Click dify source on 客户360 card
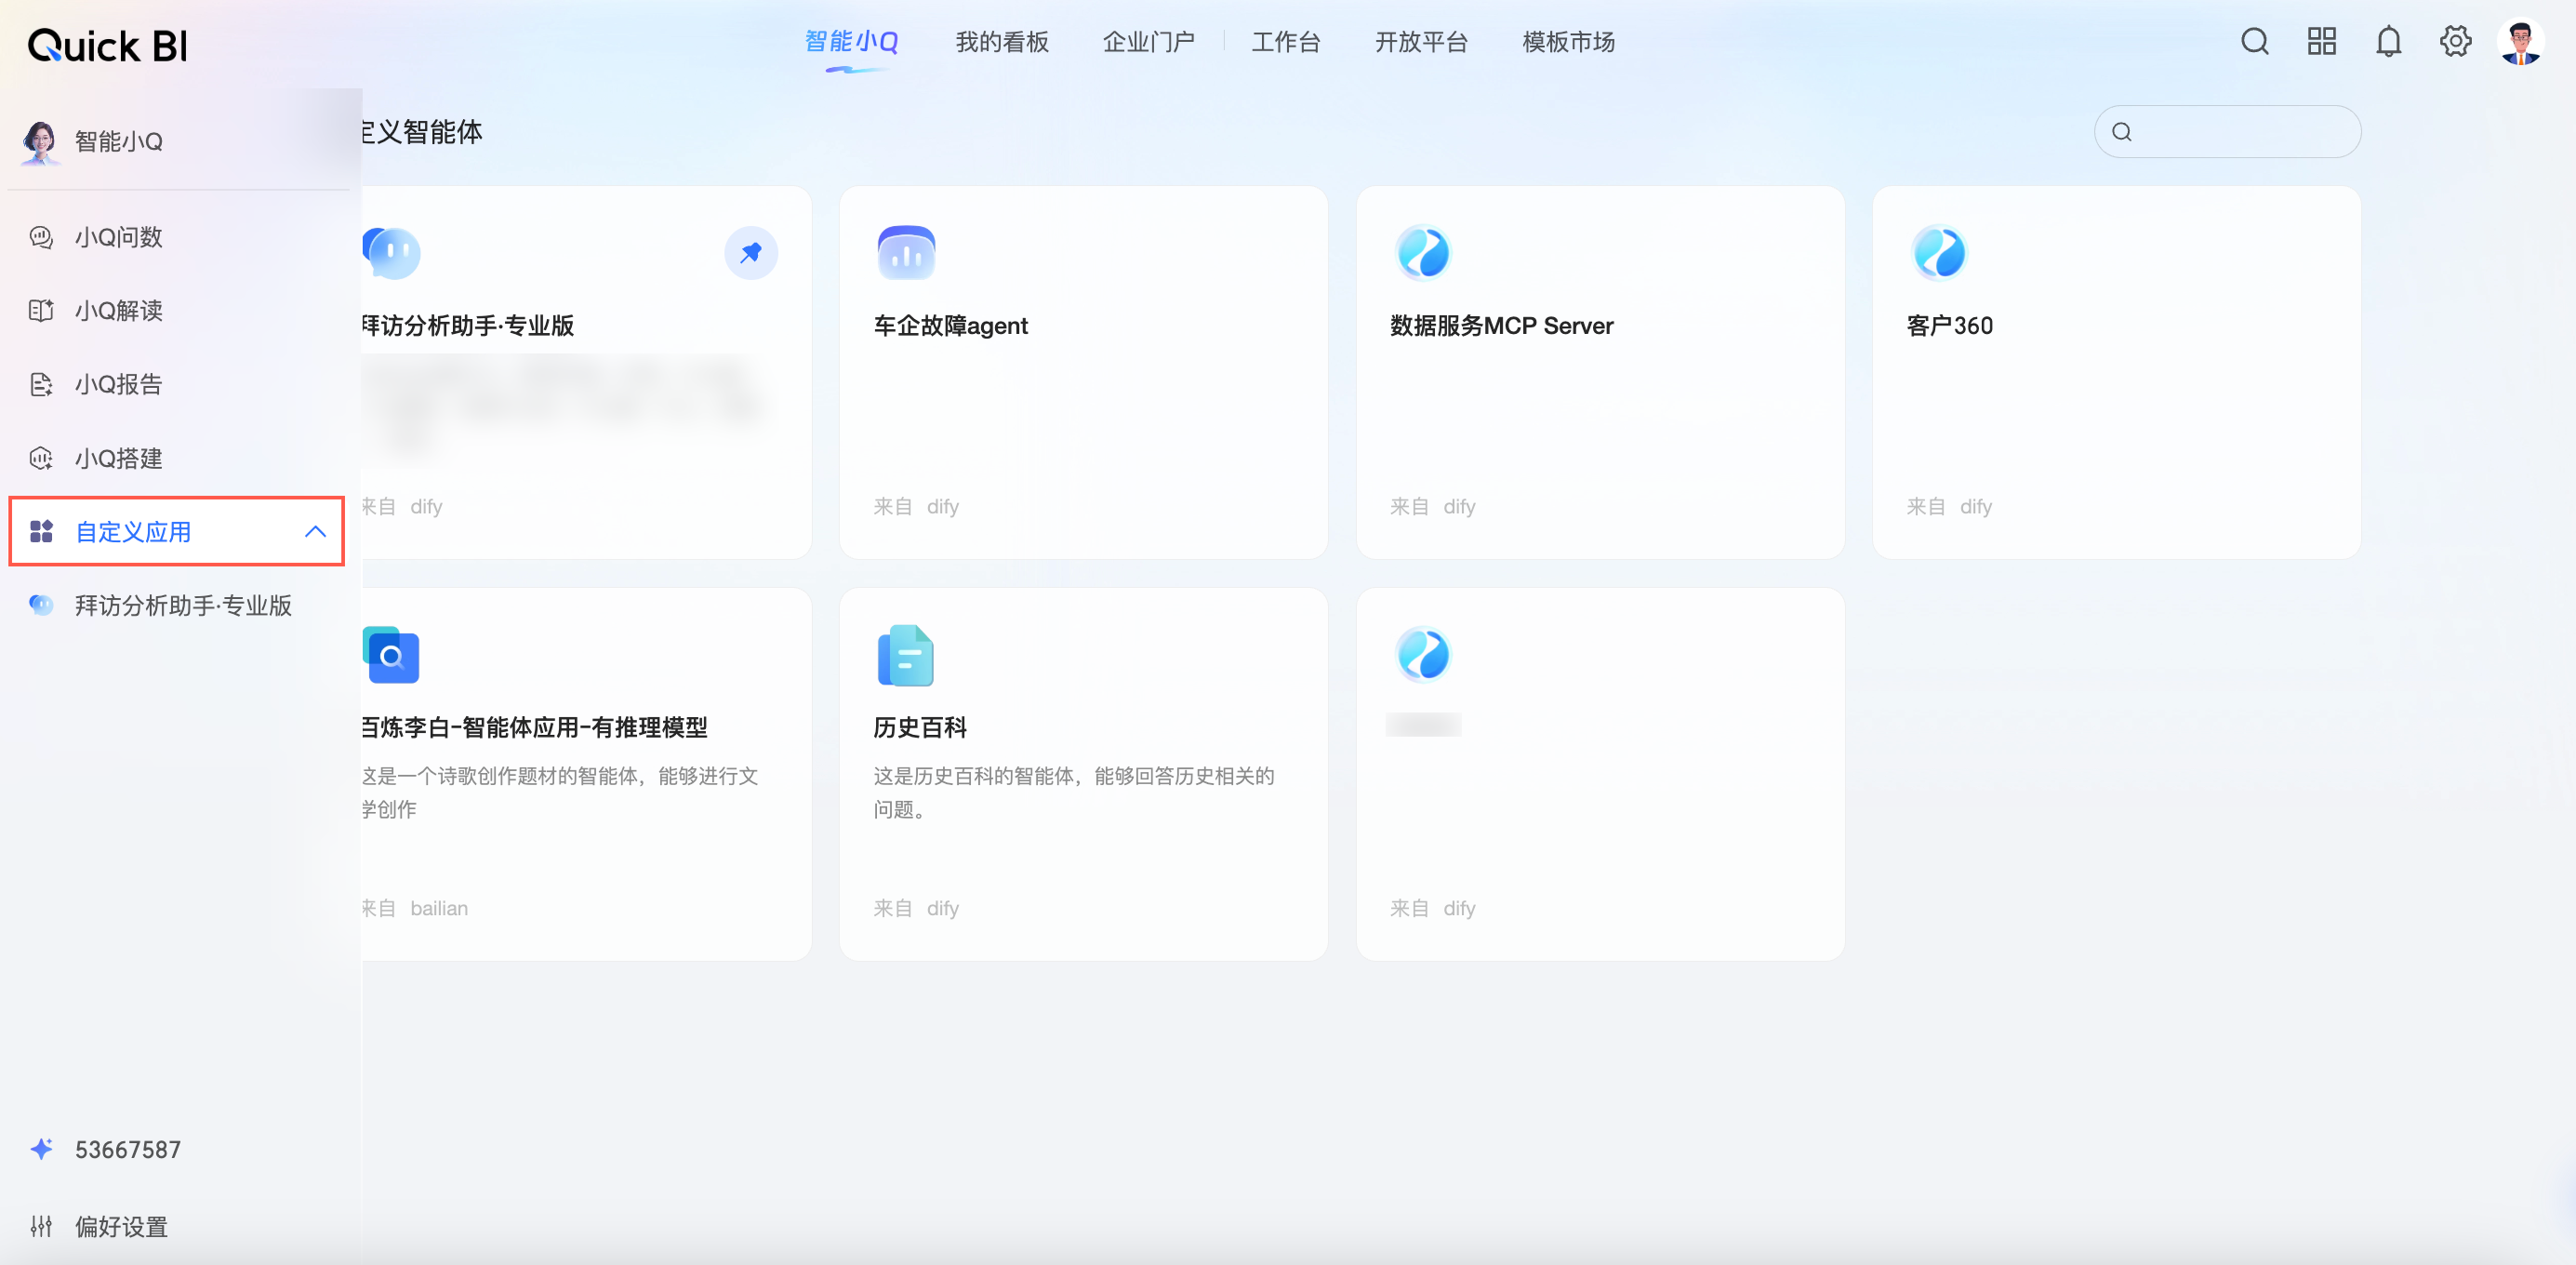Screen dimensions: 2576x1265 tap(1976, 507)
